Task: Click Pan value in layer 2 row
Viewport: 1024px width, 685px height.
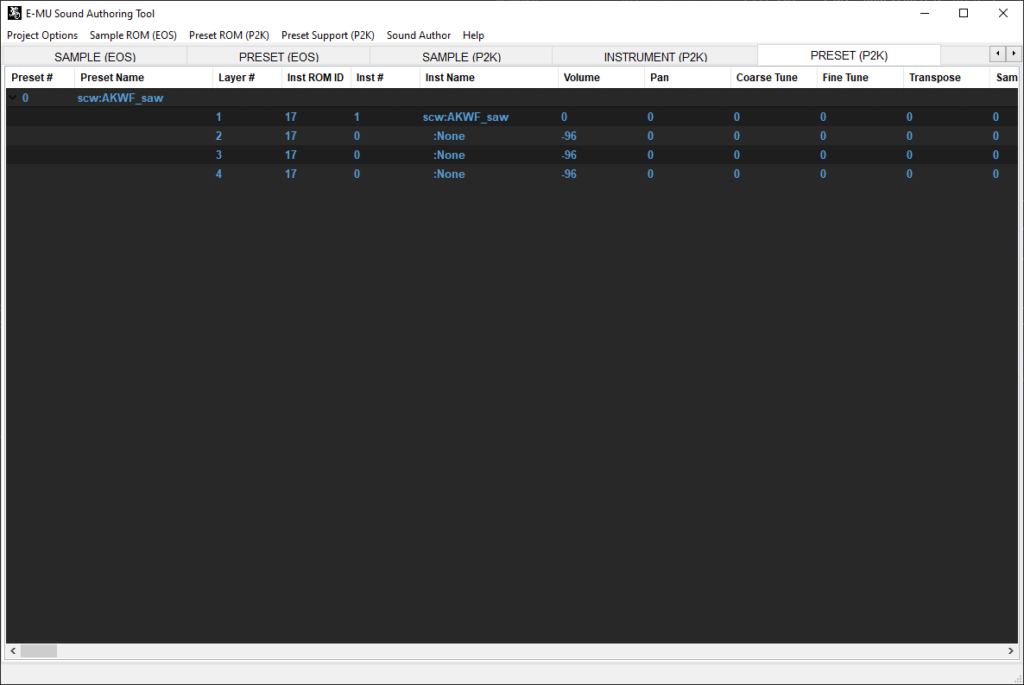Action: (x=650, y=136)
